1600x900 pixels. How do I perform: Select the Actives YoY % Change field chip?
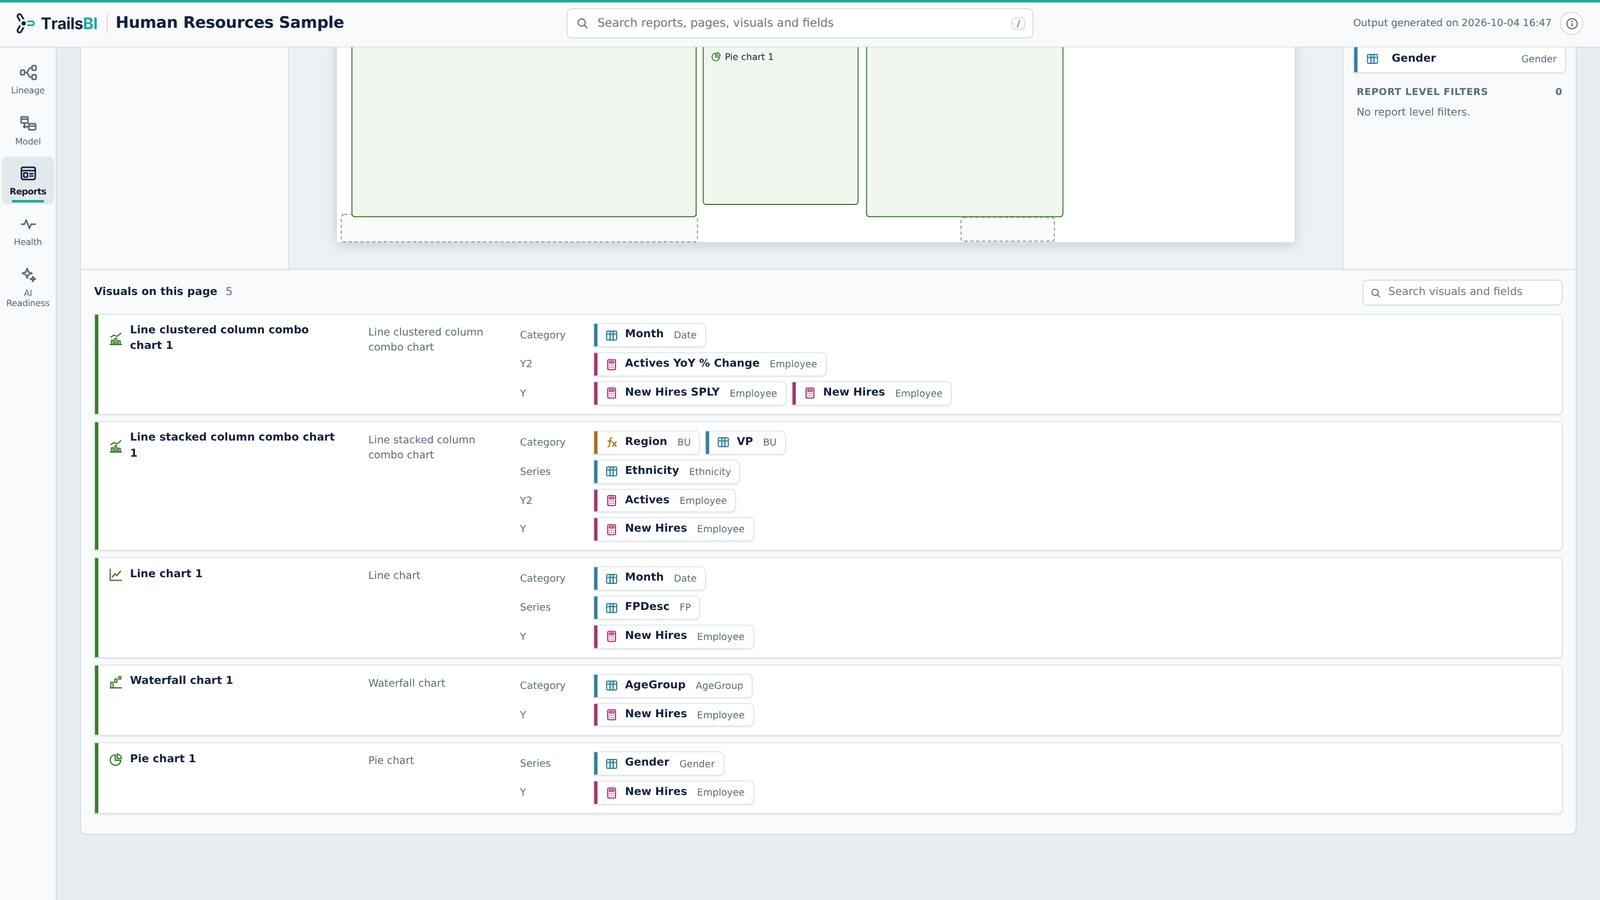tap(710, 364)
